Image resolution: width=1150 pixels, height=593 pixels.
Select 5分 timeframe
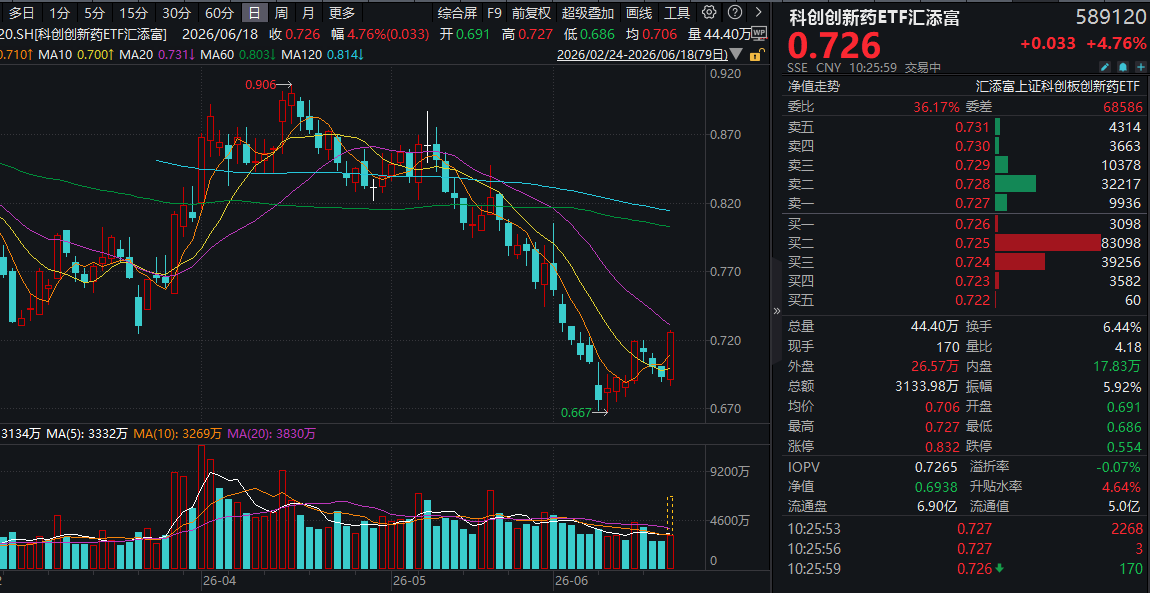coord(94,12)
